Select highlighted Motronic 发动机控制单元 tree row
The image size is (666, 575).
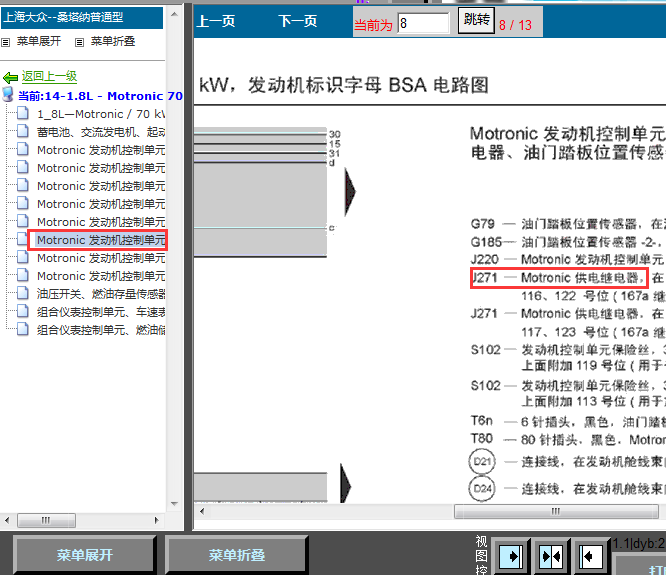(x=98, y=240)
